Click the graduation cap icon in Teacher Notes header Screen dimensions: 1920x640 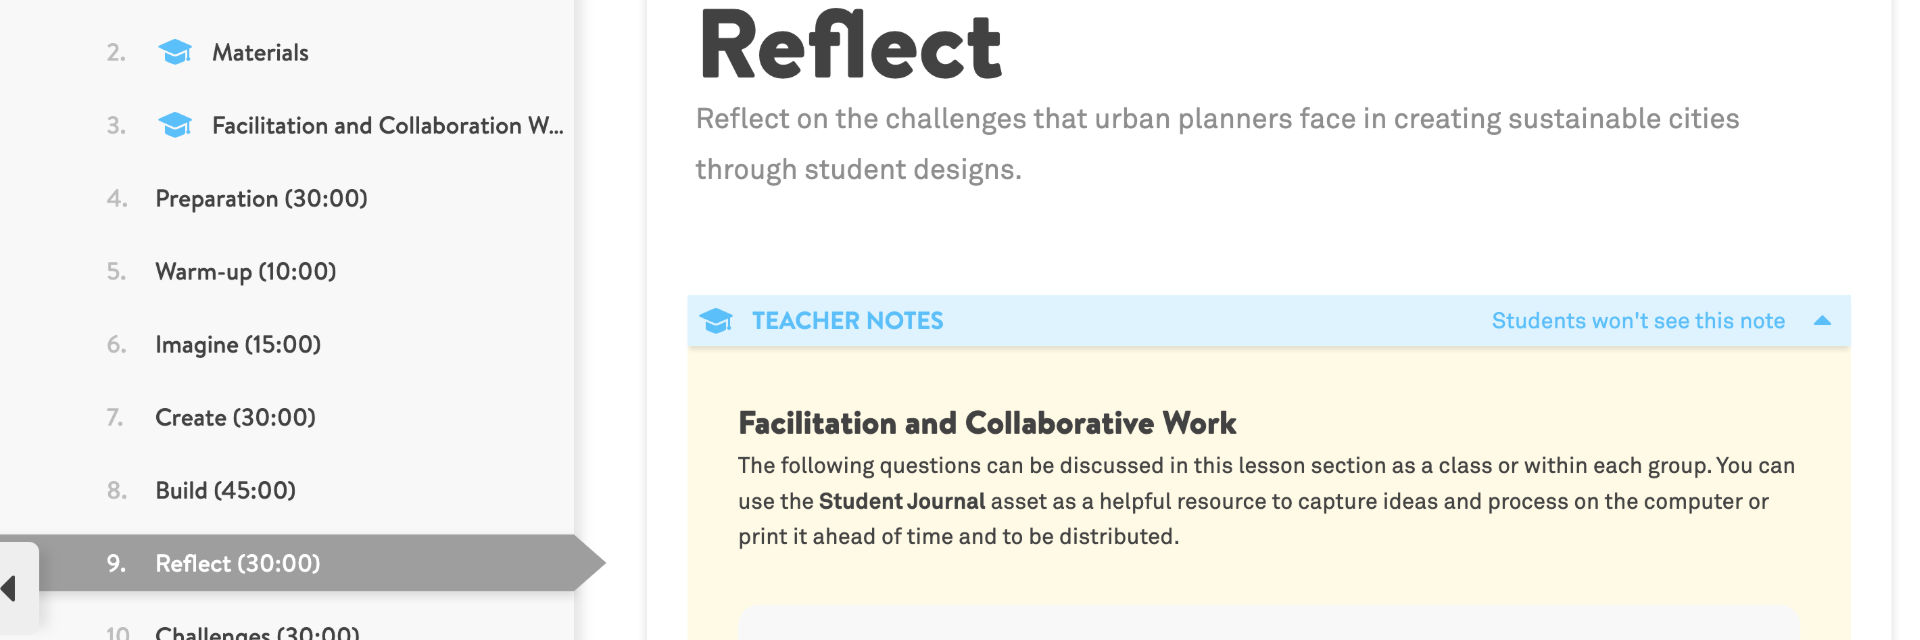click(x=716, y=321)
